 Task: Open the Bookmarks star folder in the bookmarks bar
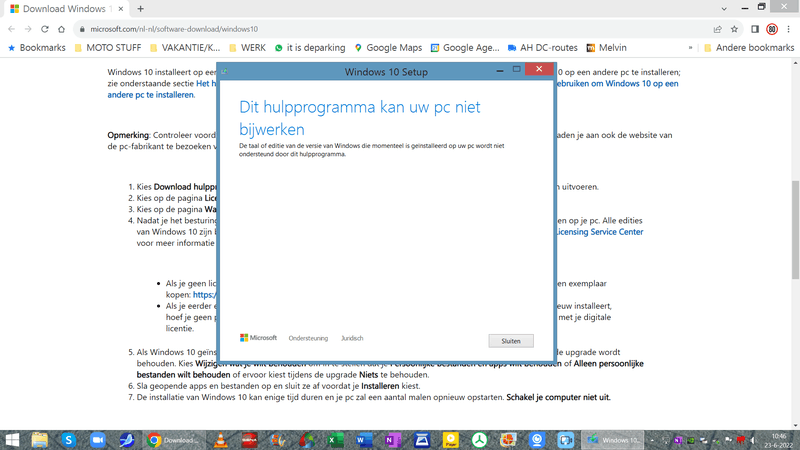[37, 47]
